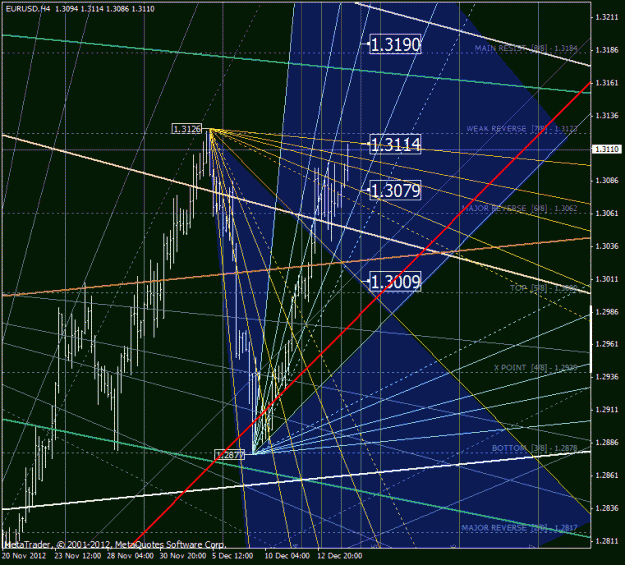Click the X POINT [4/8] level label
625x565 pixels.
[x=536, y=368]
